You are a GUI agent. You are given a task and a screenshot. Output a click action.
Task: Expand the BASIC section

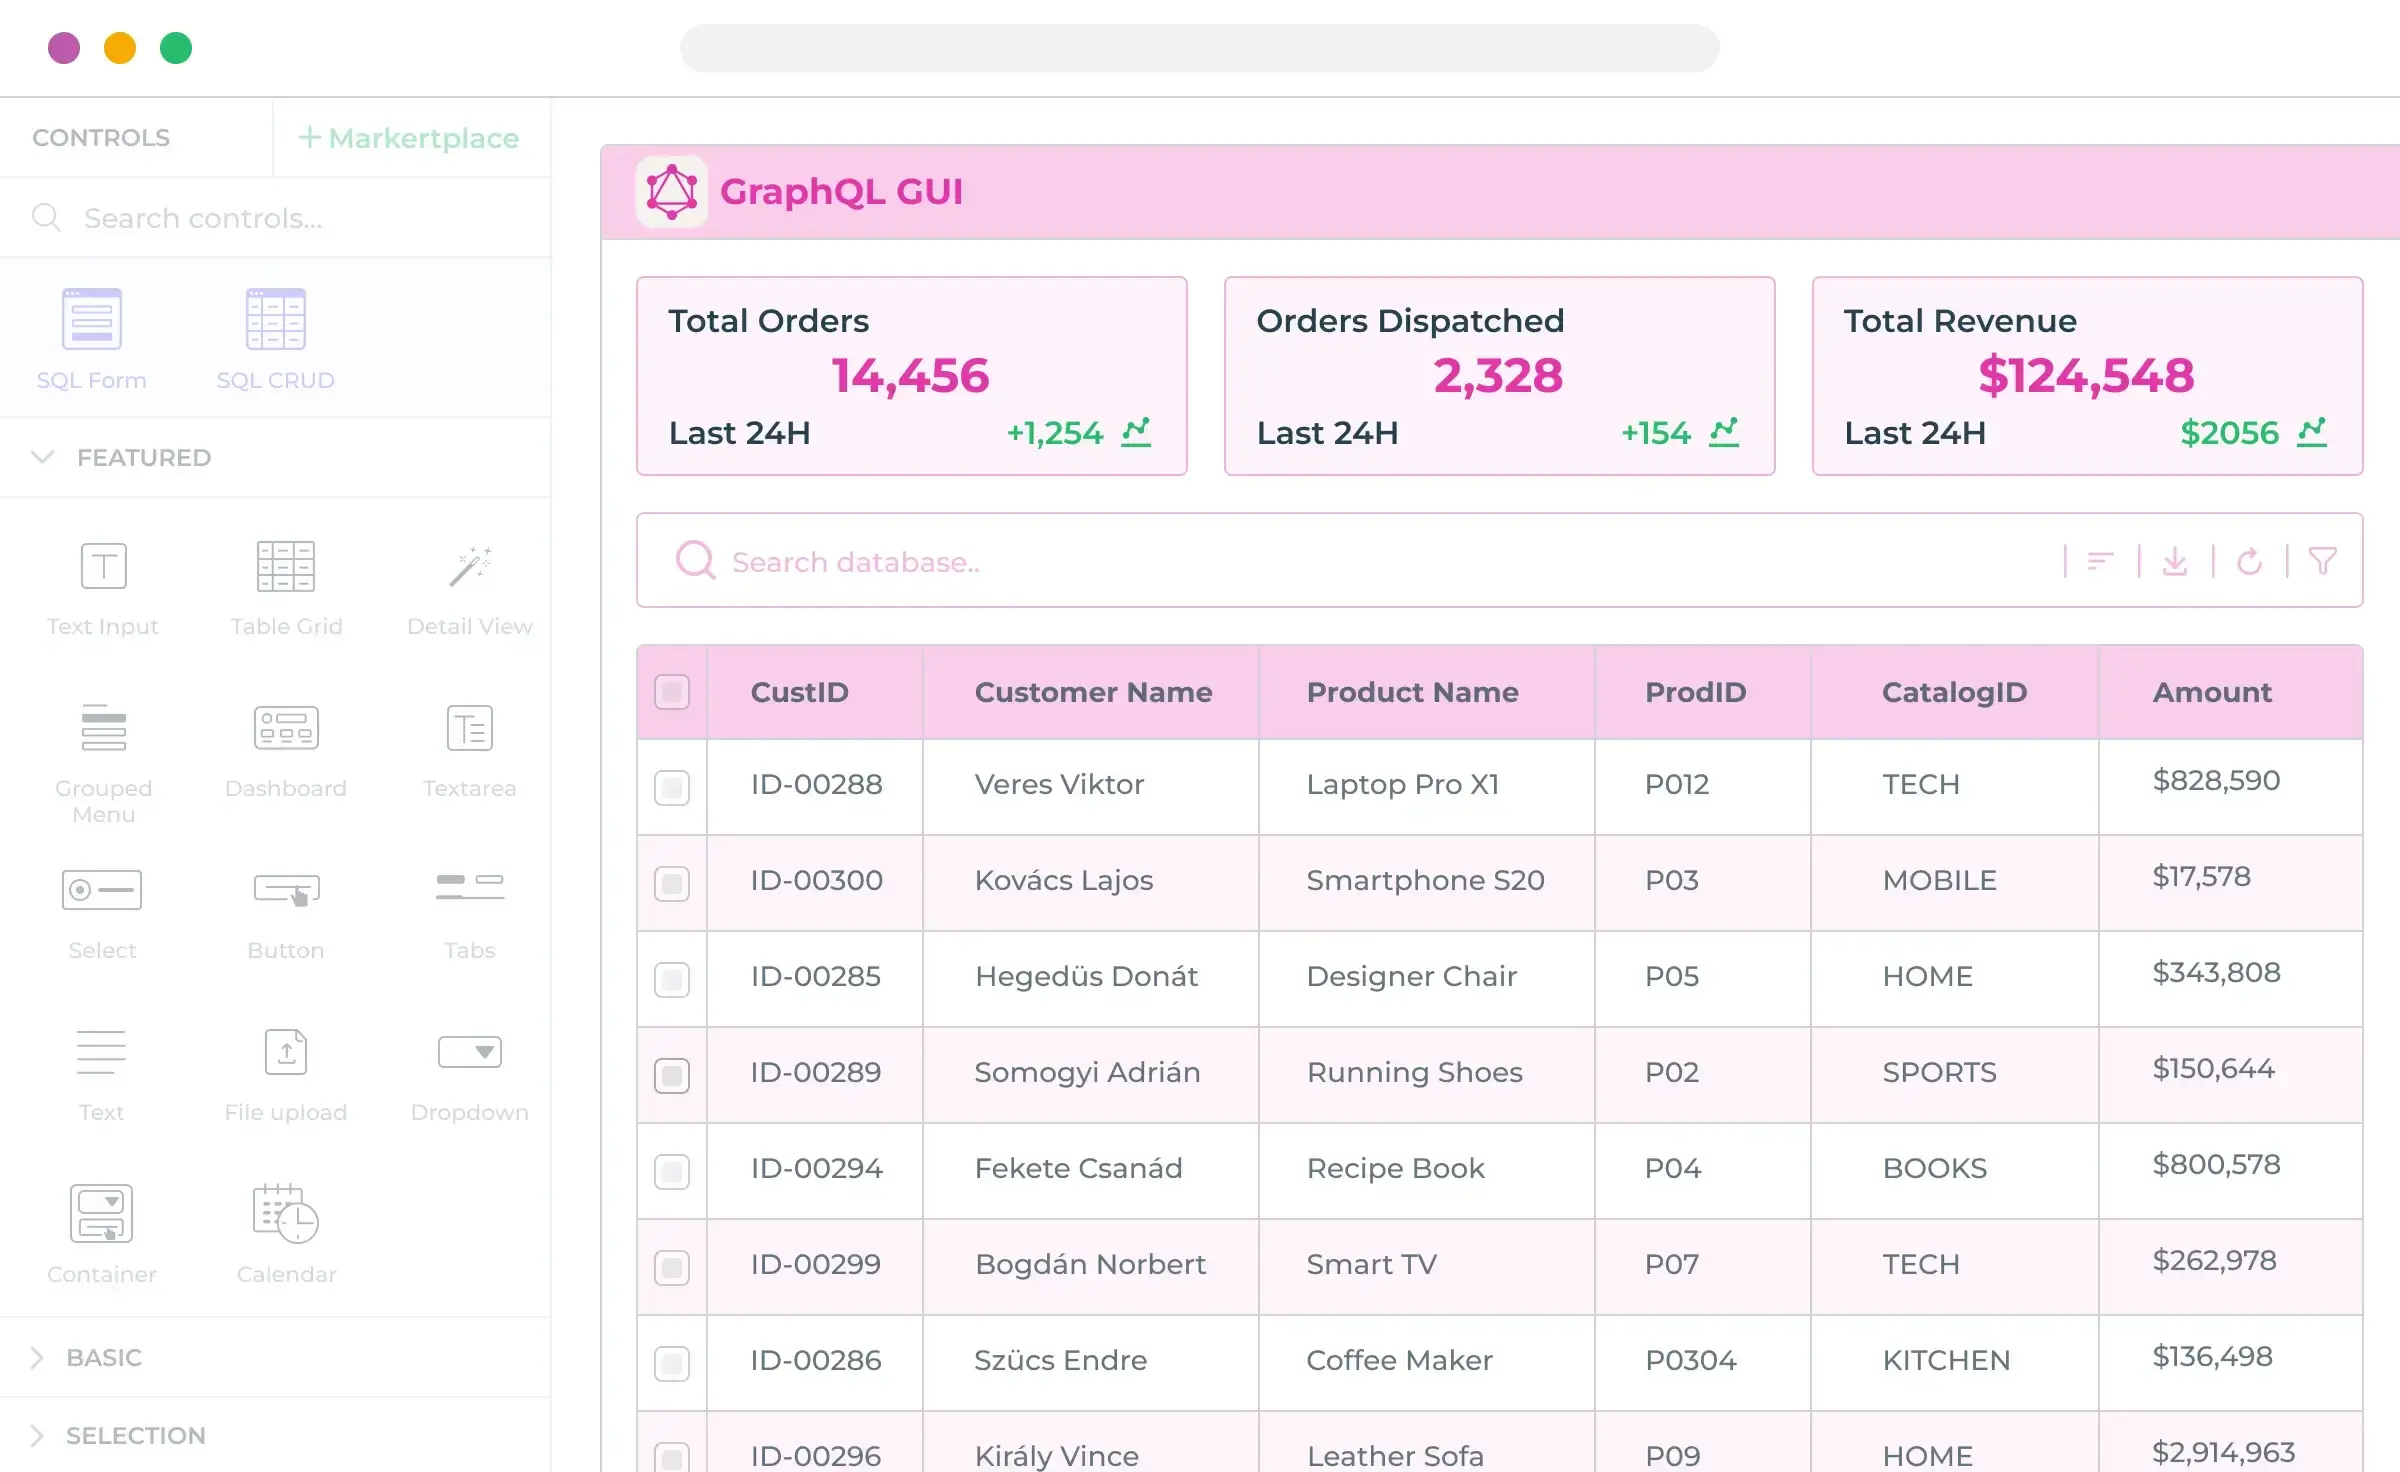pyautogui.click(x=38, y=1357)
